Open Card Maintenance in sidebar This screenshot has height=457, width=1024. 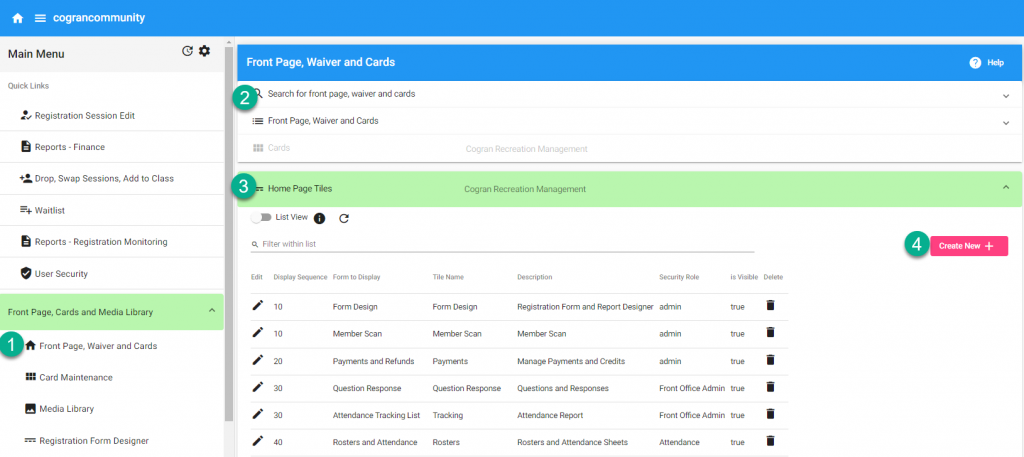75,377
